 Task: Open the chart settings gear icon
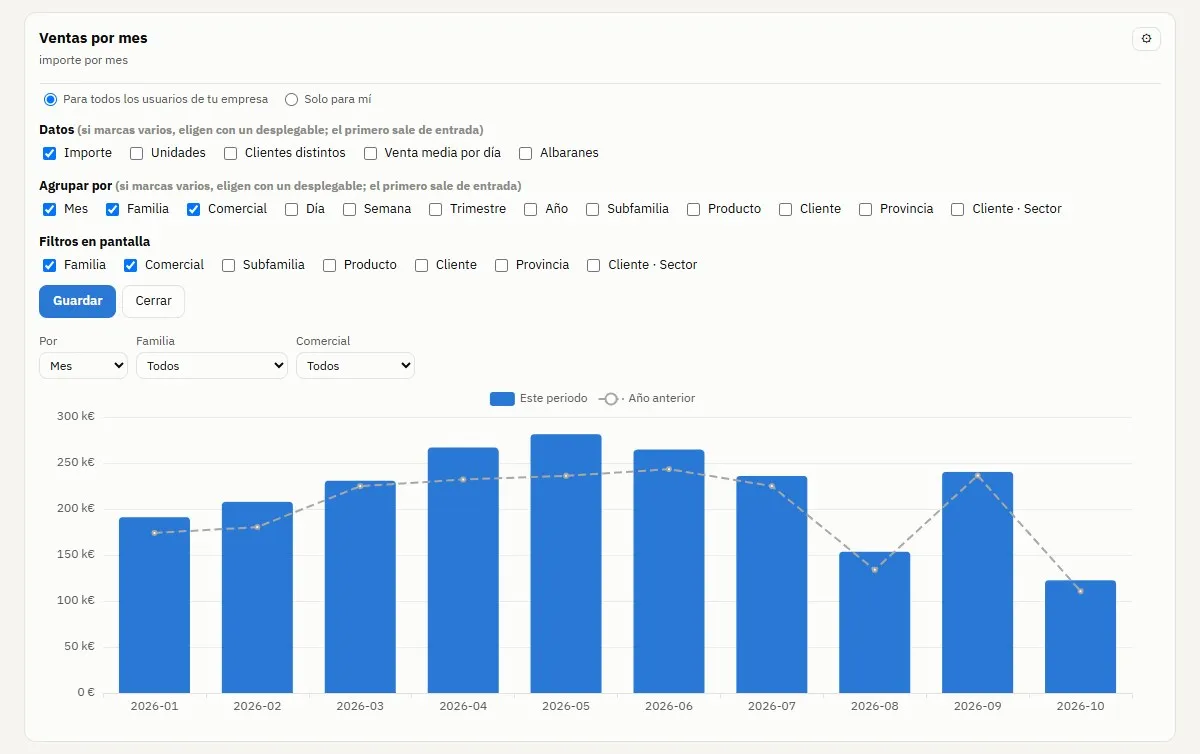coord(1146,39)
